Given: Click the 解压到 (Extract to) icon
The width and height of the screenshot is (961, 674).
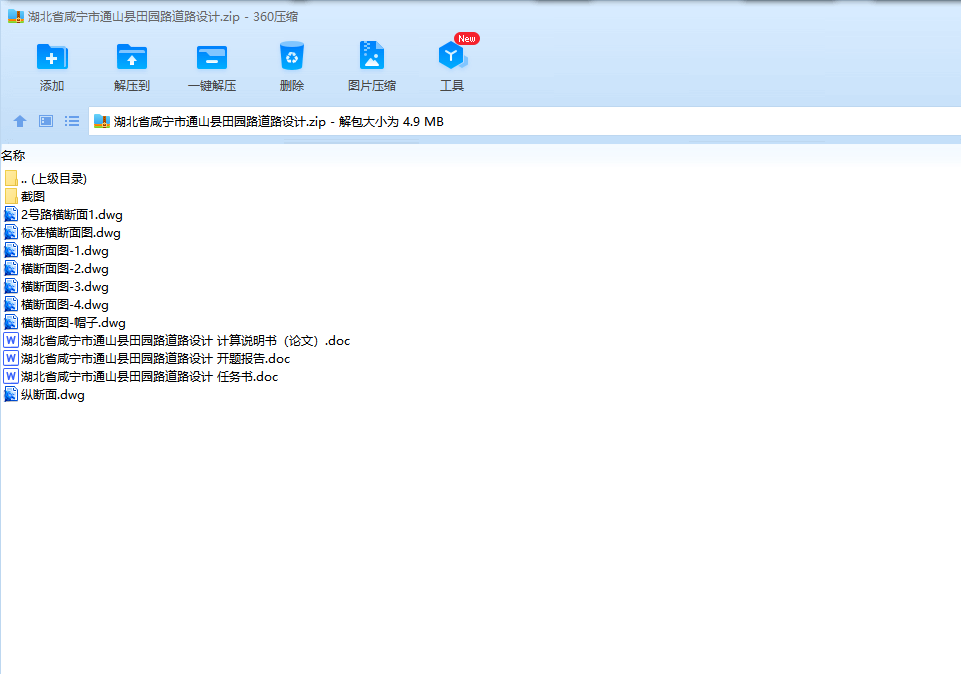Looking at the screenshot, I should [132, 58].
